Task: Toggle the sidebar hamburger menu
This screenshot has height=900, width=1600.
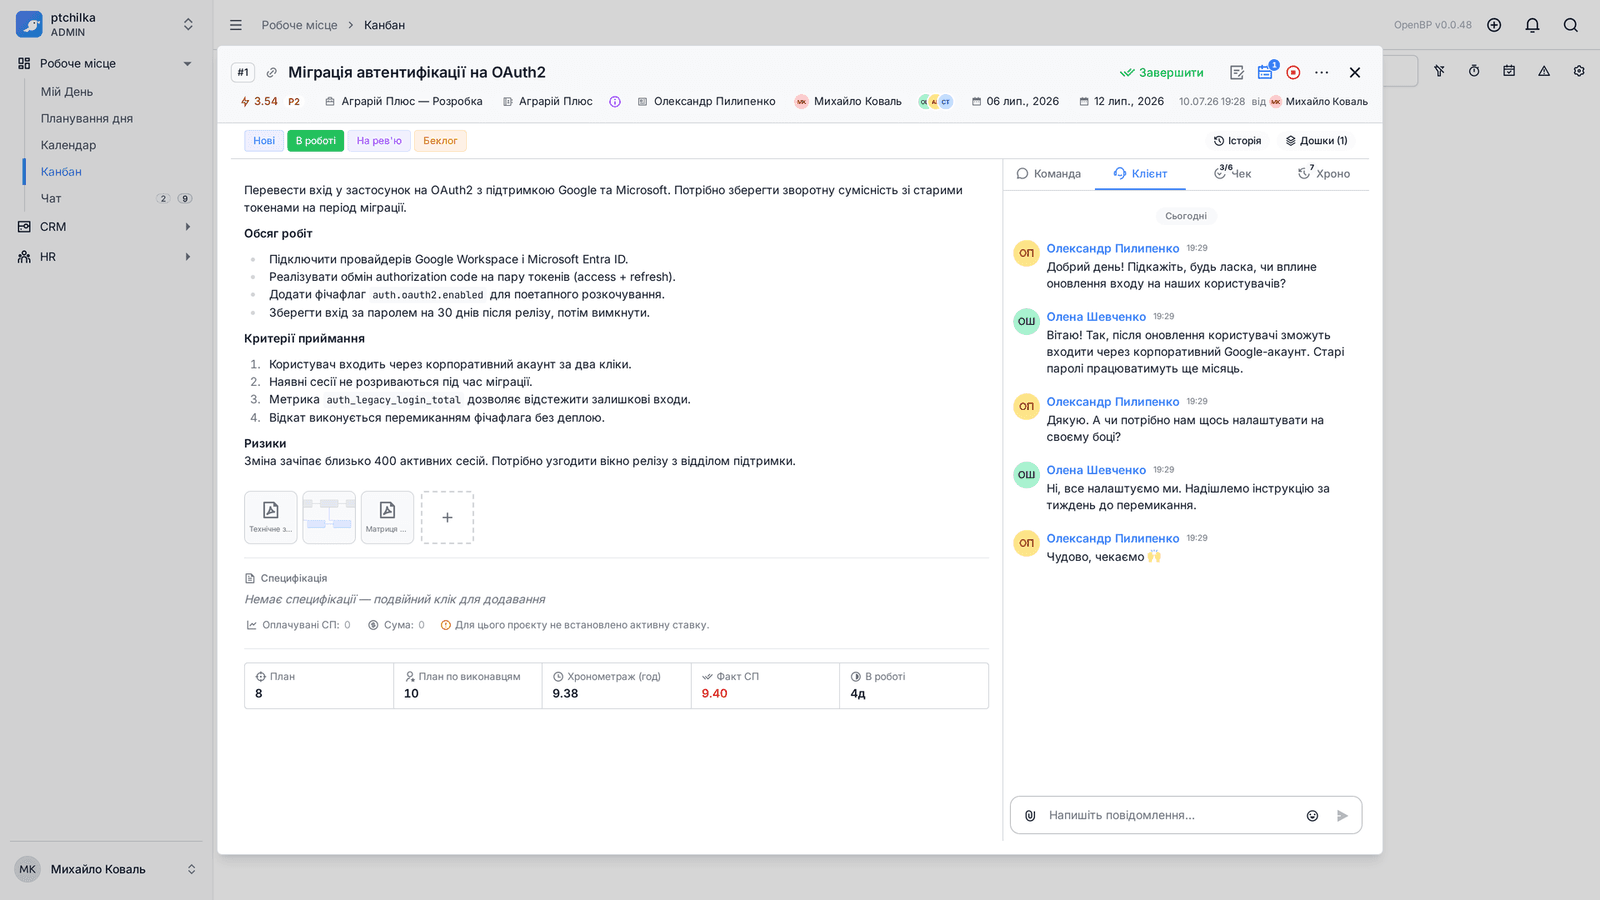Action: (236, 25)
